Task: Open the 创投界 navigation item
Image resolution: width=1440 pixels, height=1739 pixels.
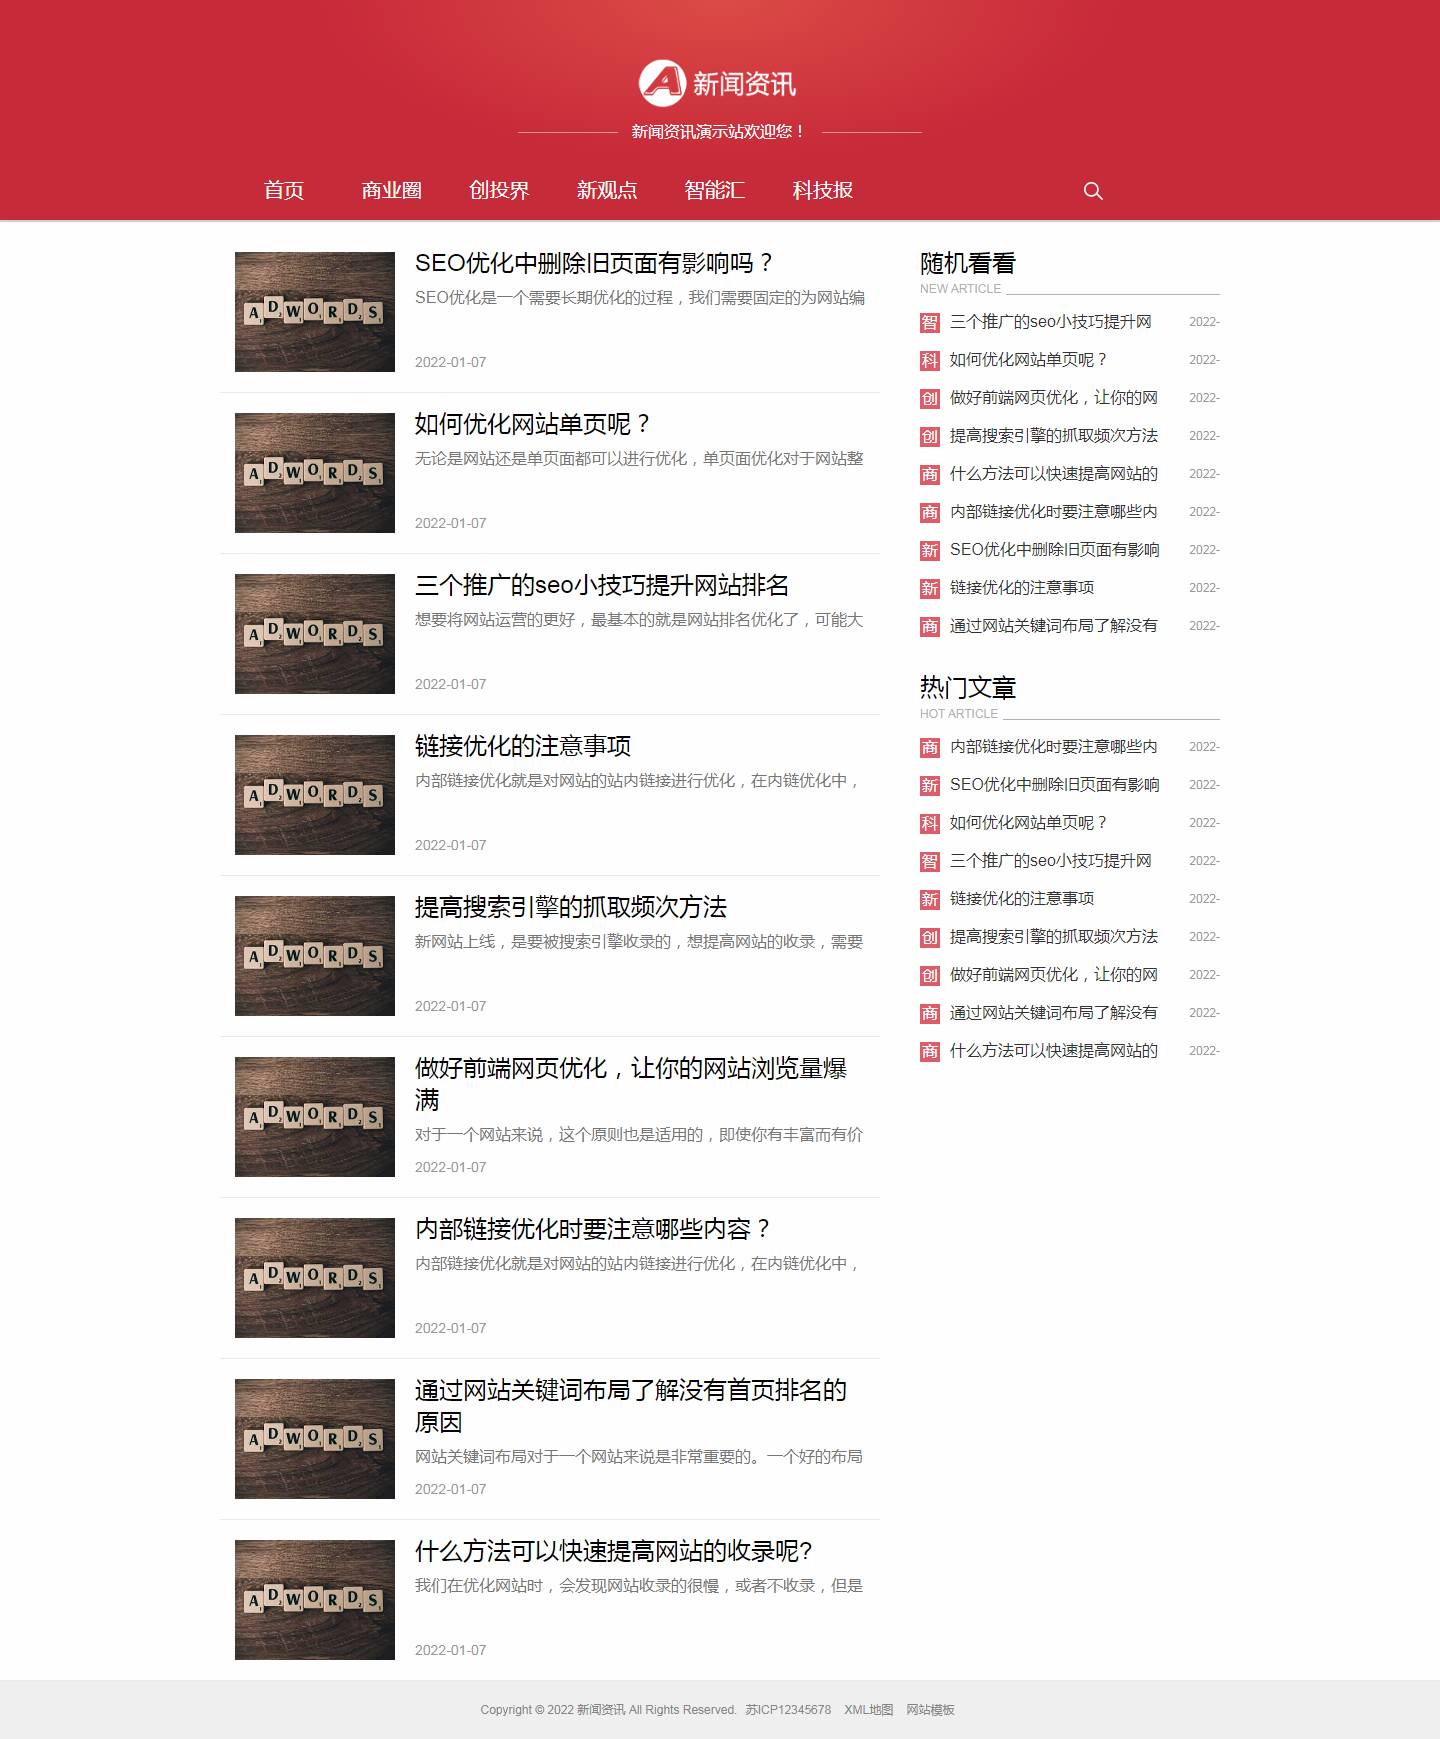Action: [499, 190]
